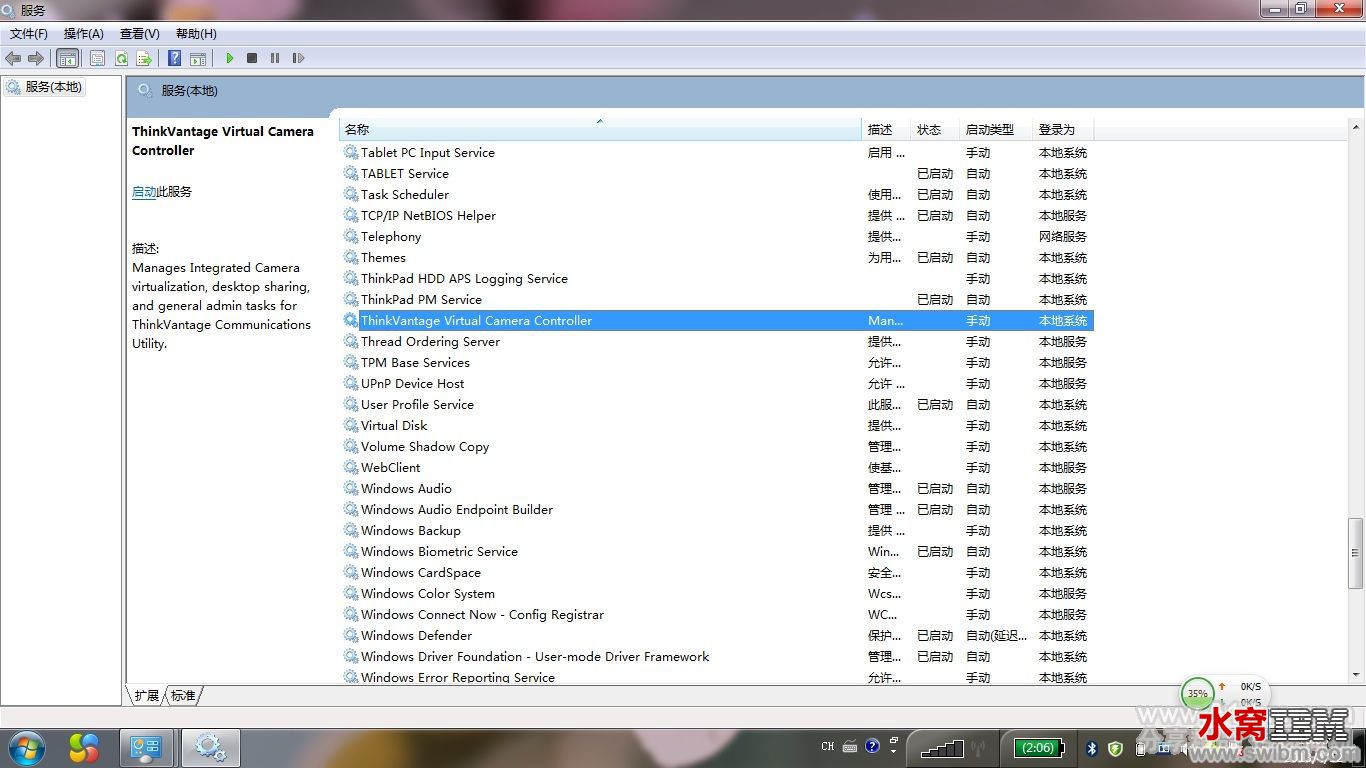Select the TCP/IP NetBIOS Helper service
Viewport: 1366px width, 768px height.
717,216
